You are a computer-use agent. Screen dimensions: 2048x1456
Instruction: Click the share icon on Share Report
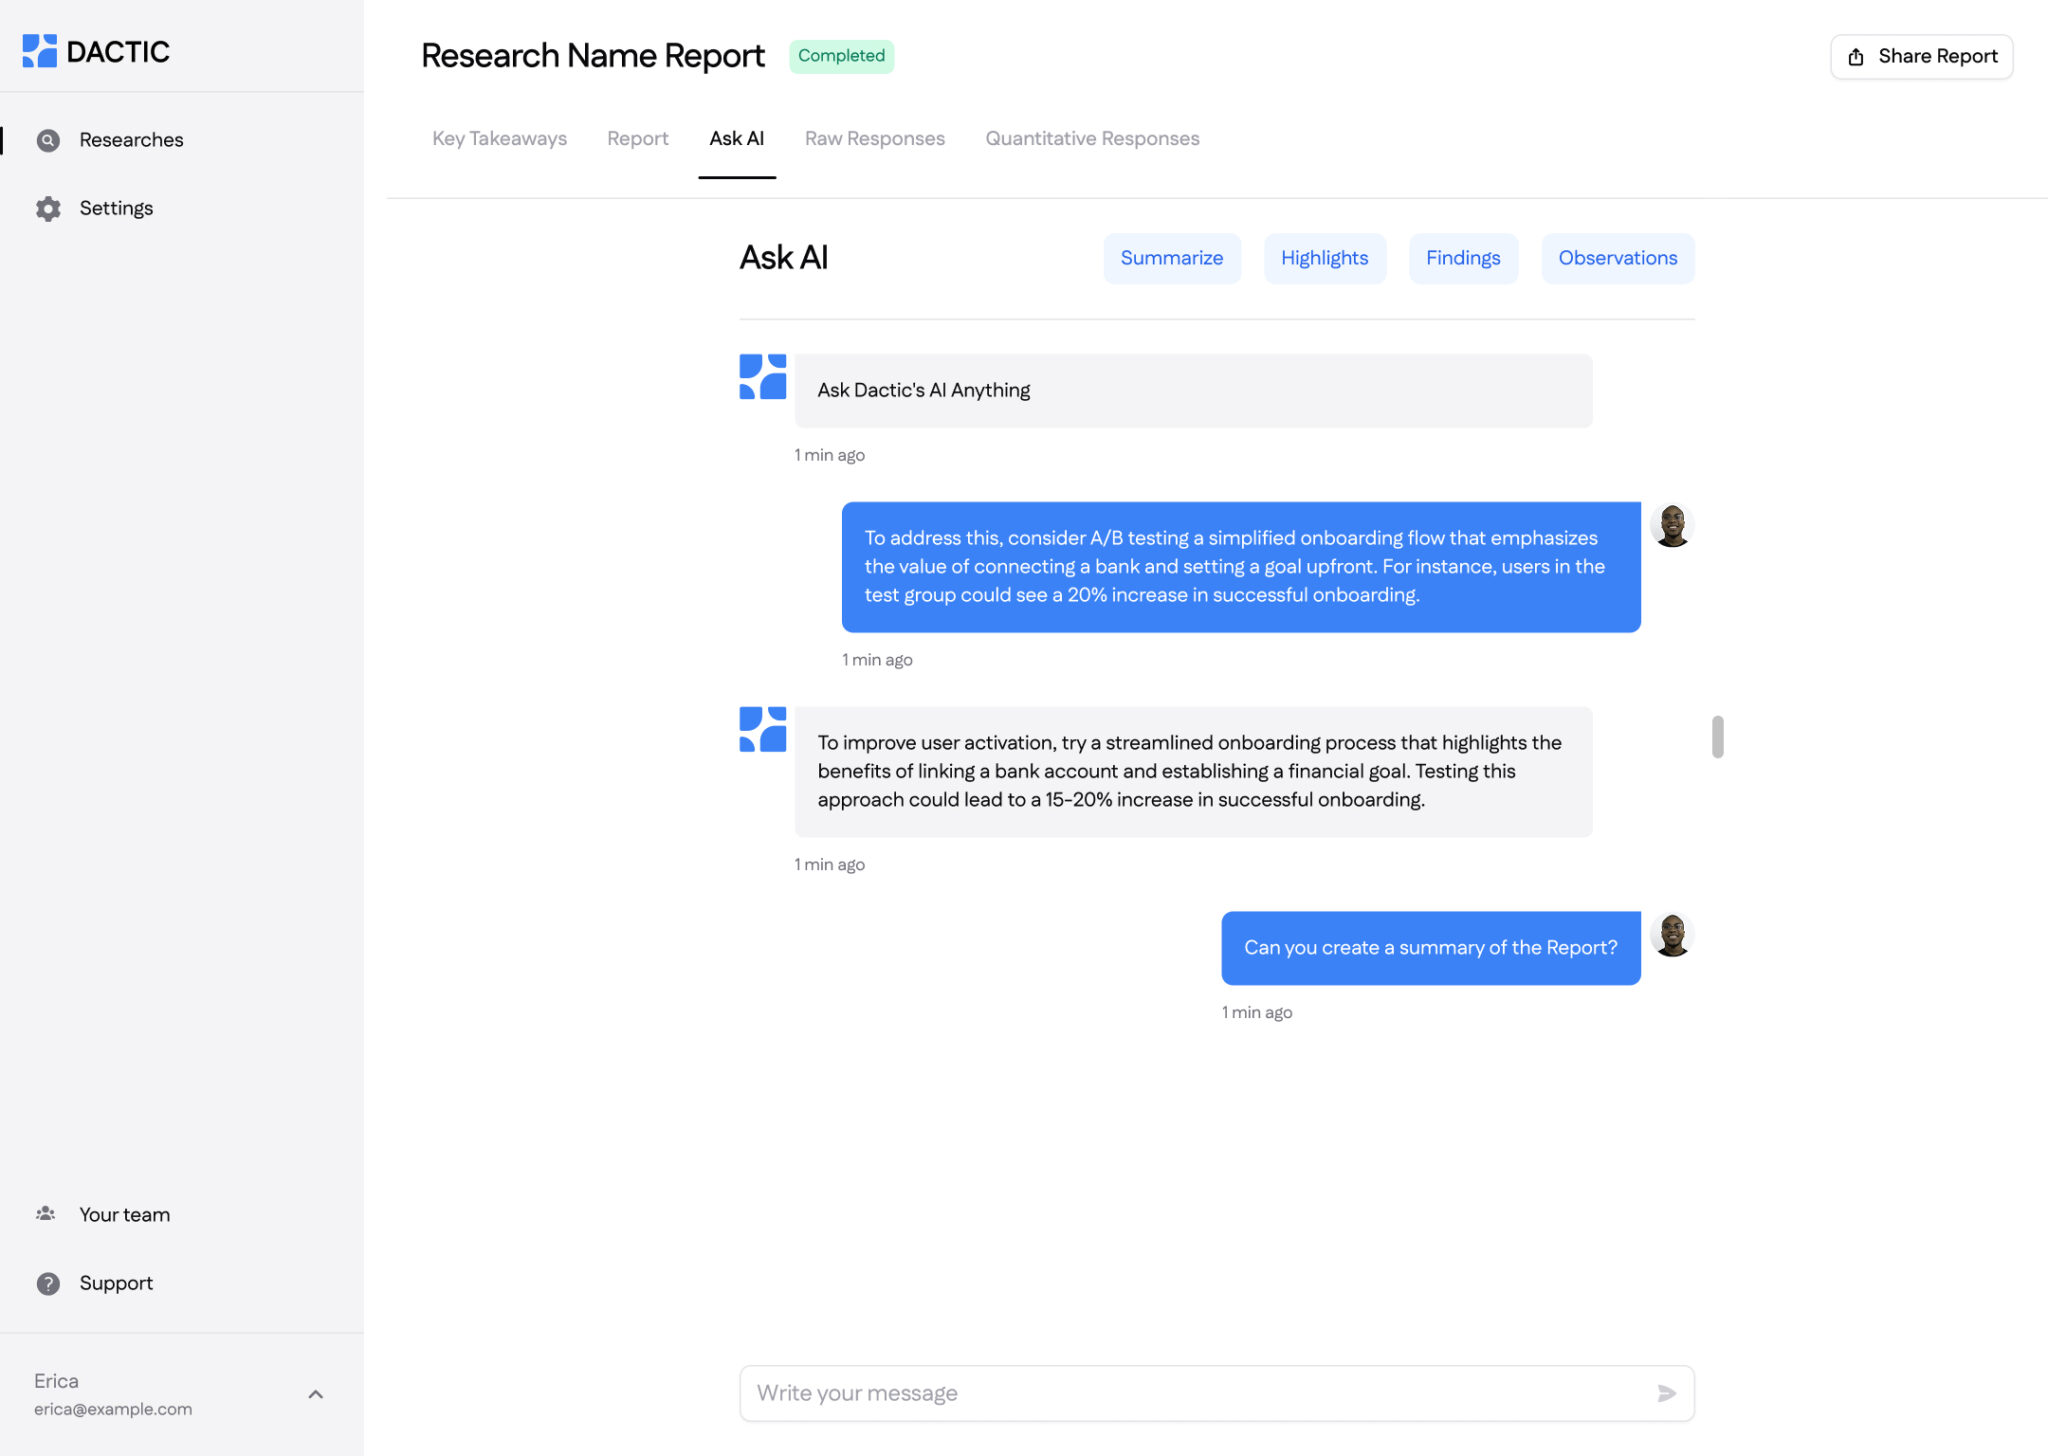(x=1857, y=56)
